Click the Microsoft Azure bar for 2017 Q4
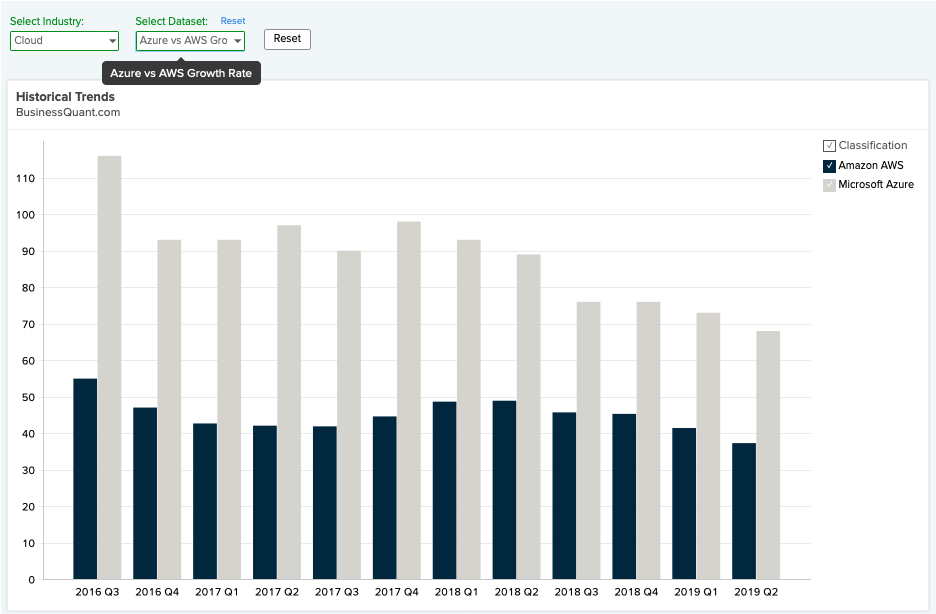Image resolution: width=936 pixels, height=614 pixels. (x=409, y=400)
